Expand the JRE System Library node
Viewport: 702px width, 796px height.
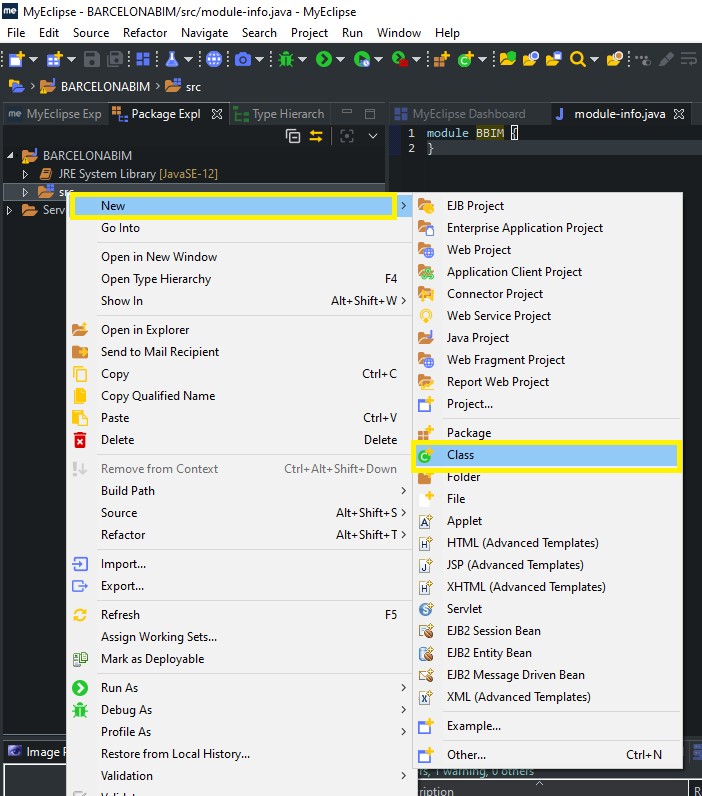pyautogui.click(x=26, y=174)
